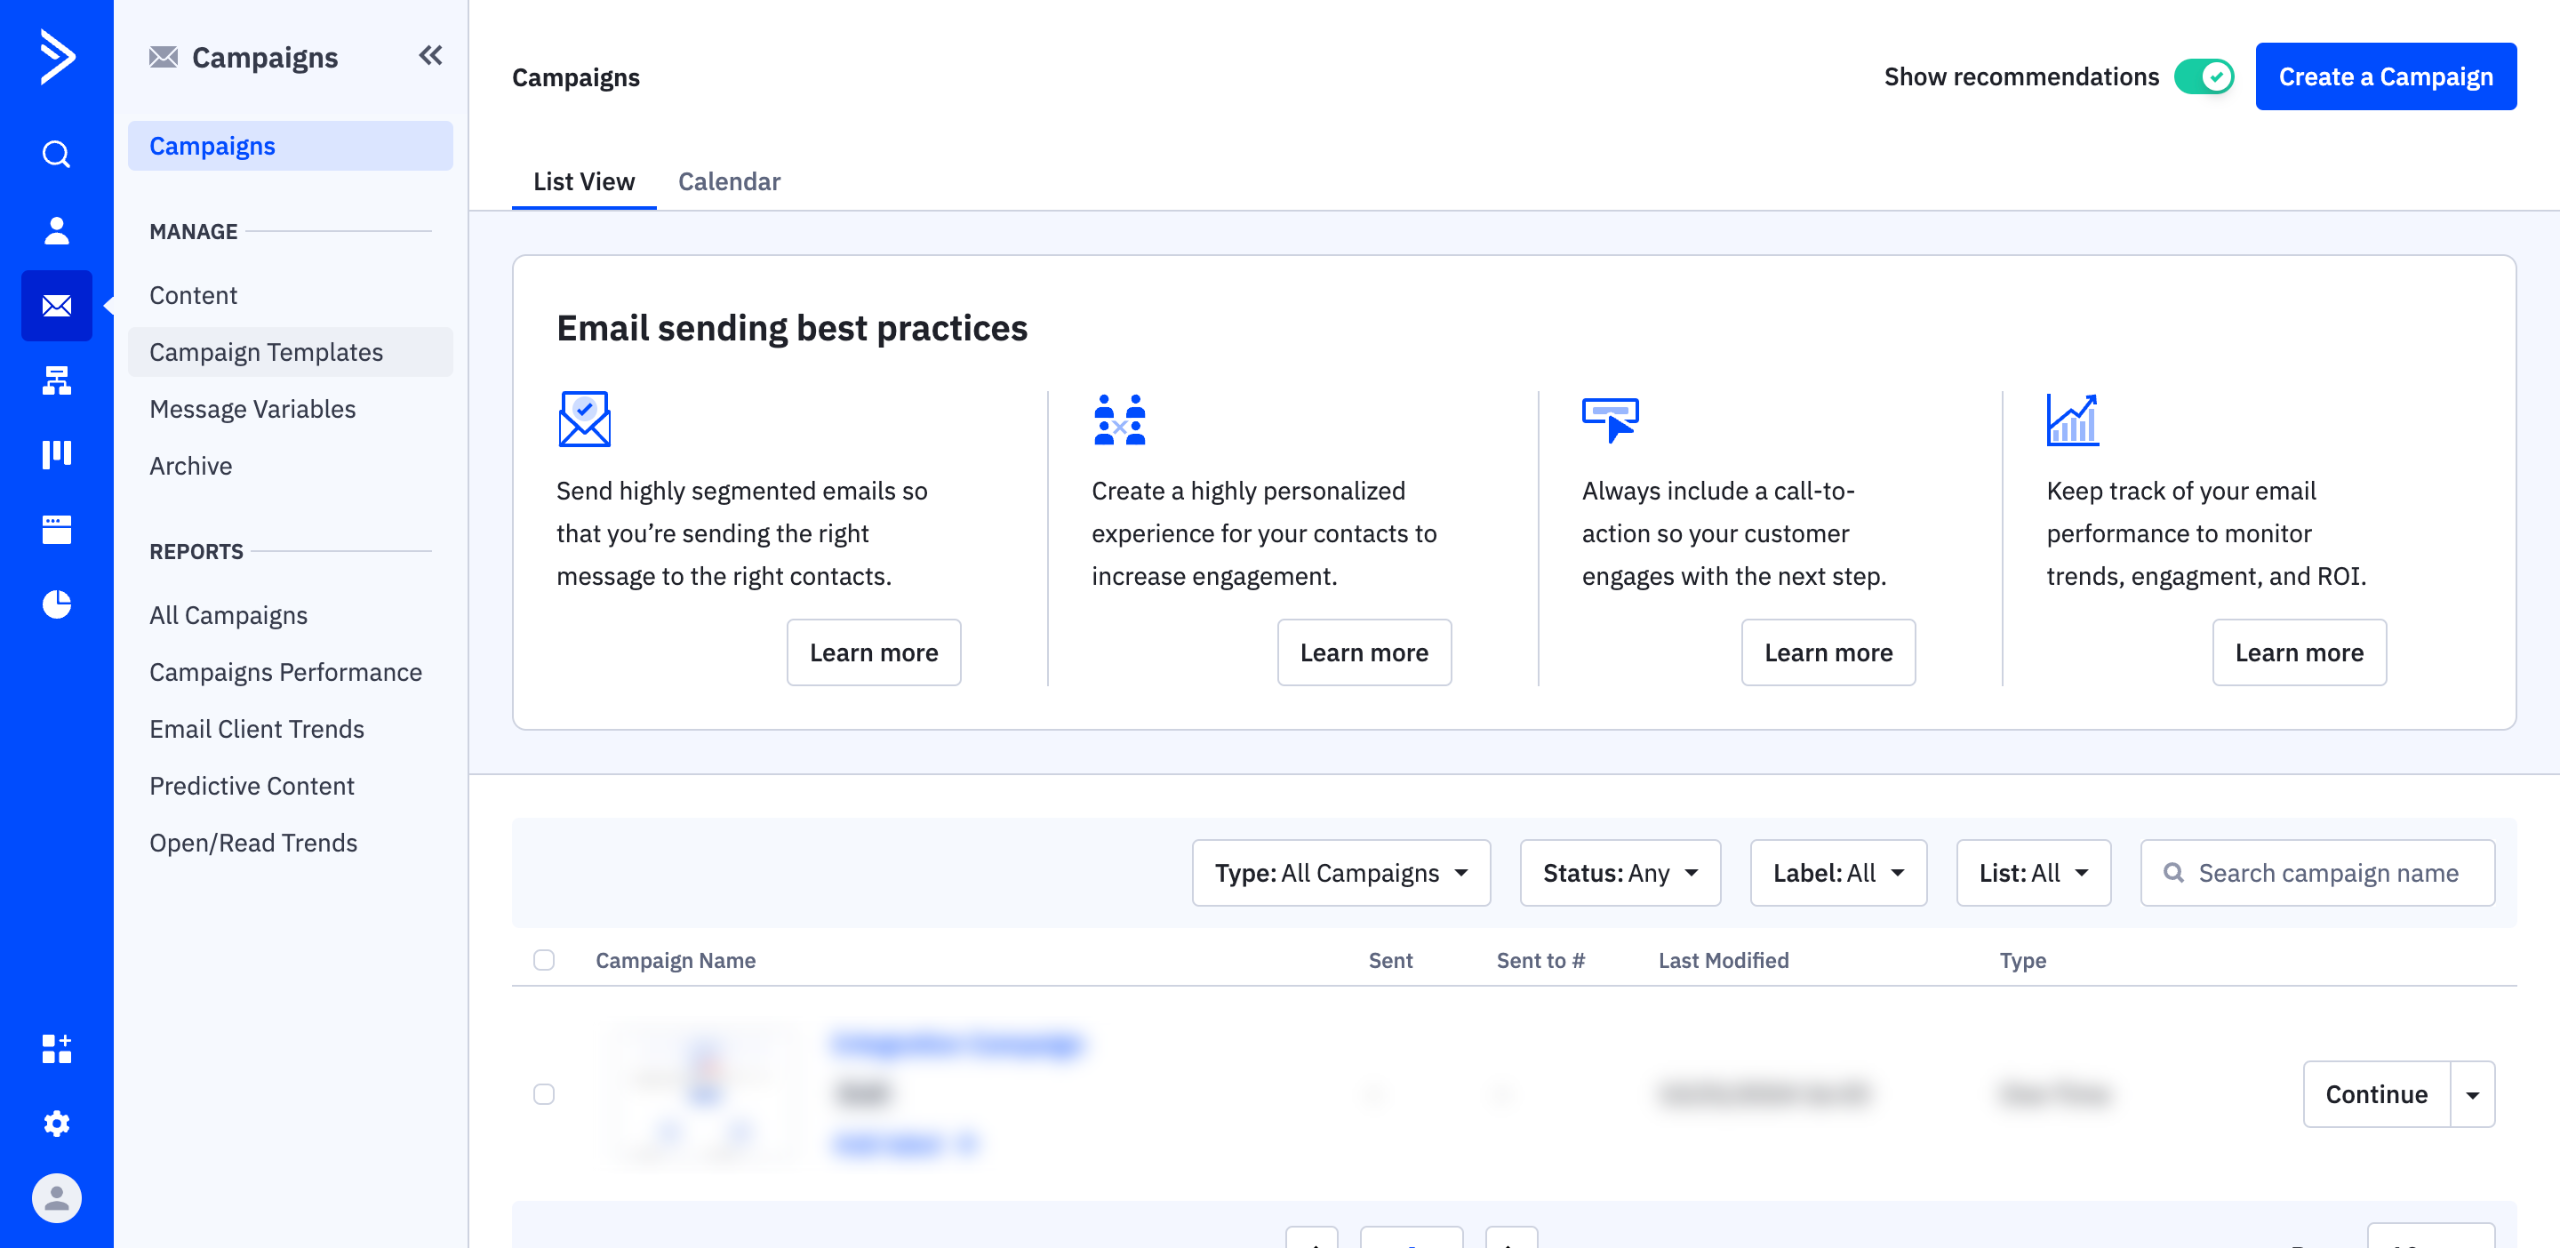Tick the first campaign row checkbox
Image resolution: width=2560 pixels, height=1248 pixels.
(x=544, y=1094)
